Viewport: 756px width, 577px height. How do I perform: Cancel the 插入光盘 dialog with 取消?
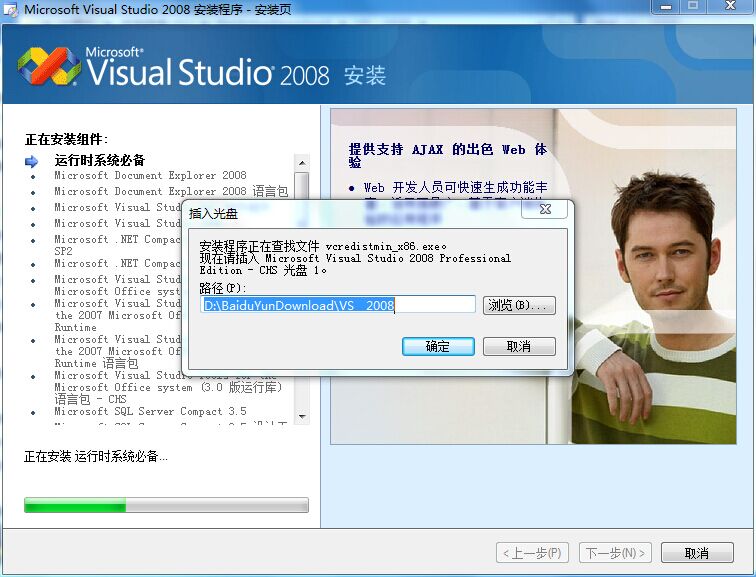(x=519, y=346)
